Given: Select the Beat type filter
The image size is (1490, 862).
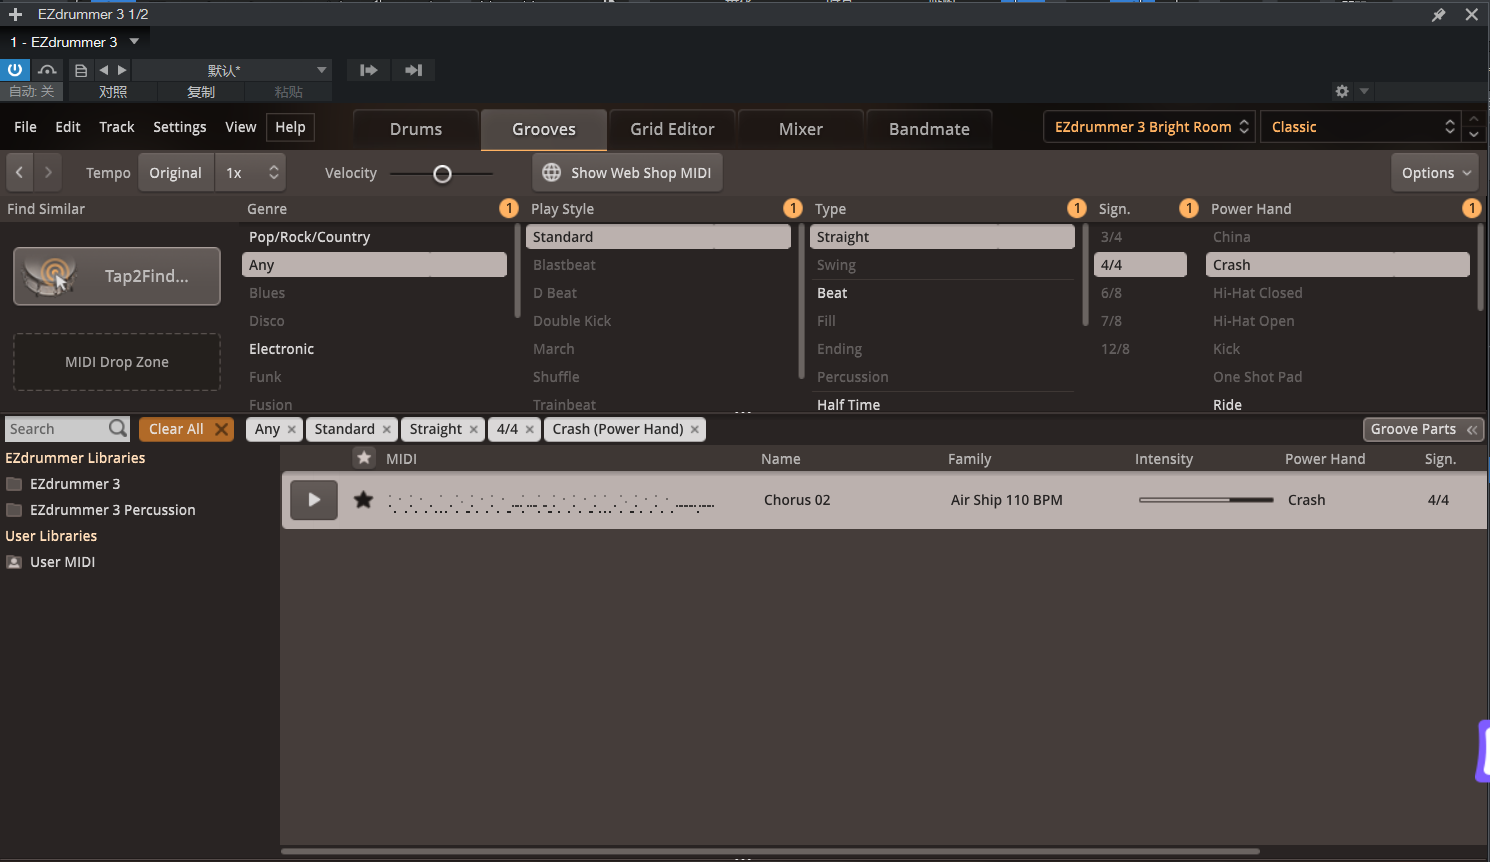Looking at the screenshot, I should coord(832,293).
